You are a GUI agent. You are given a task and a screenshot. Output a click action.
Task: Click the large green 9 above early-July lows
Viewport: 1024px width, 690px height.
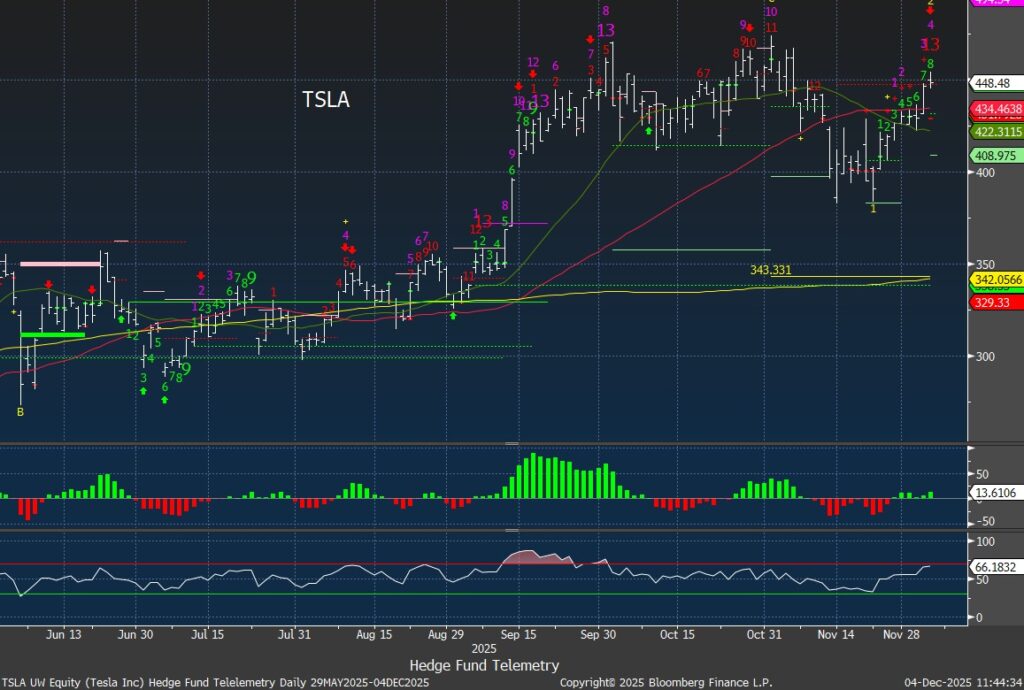point(186,368)
